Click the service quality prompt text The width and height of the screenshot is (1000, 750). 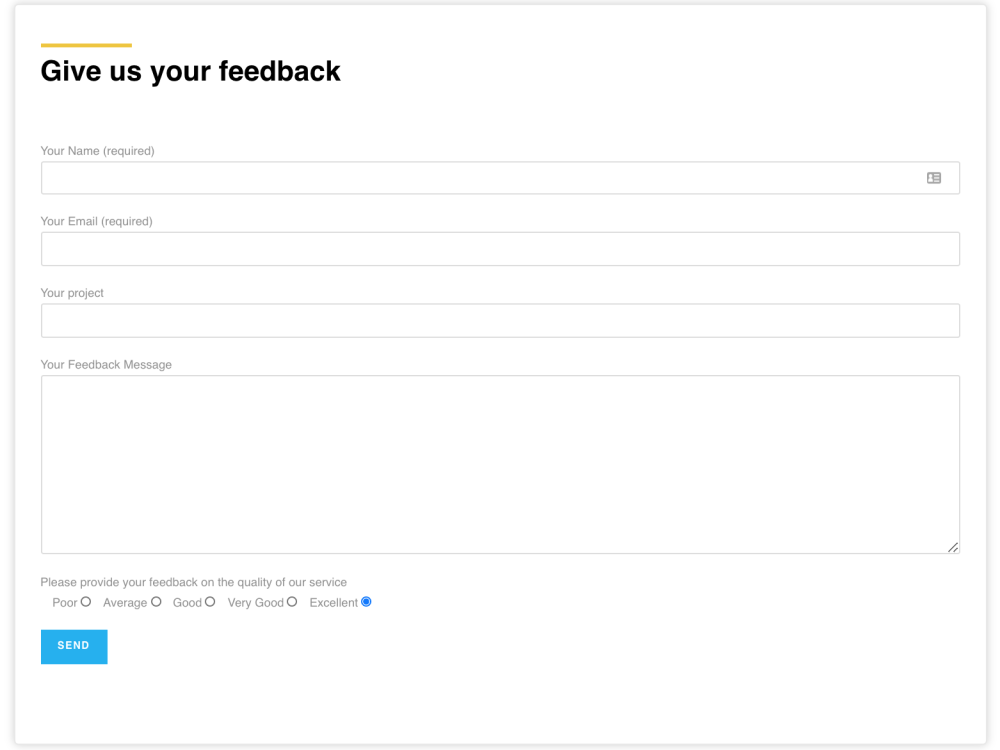(193, 581)
